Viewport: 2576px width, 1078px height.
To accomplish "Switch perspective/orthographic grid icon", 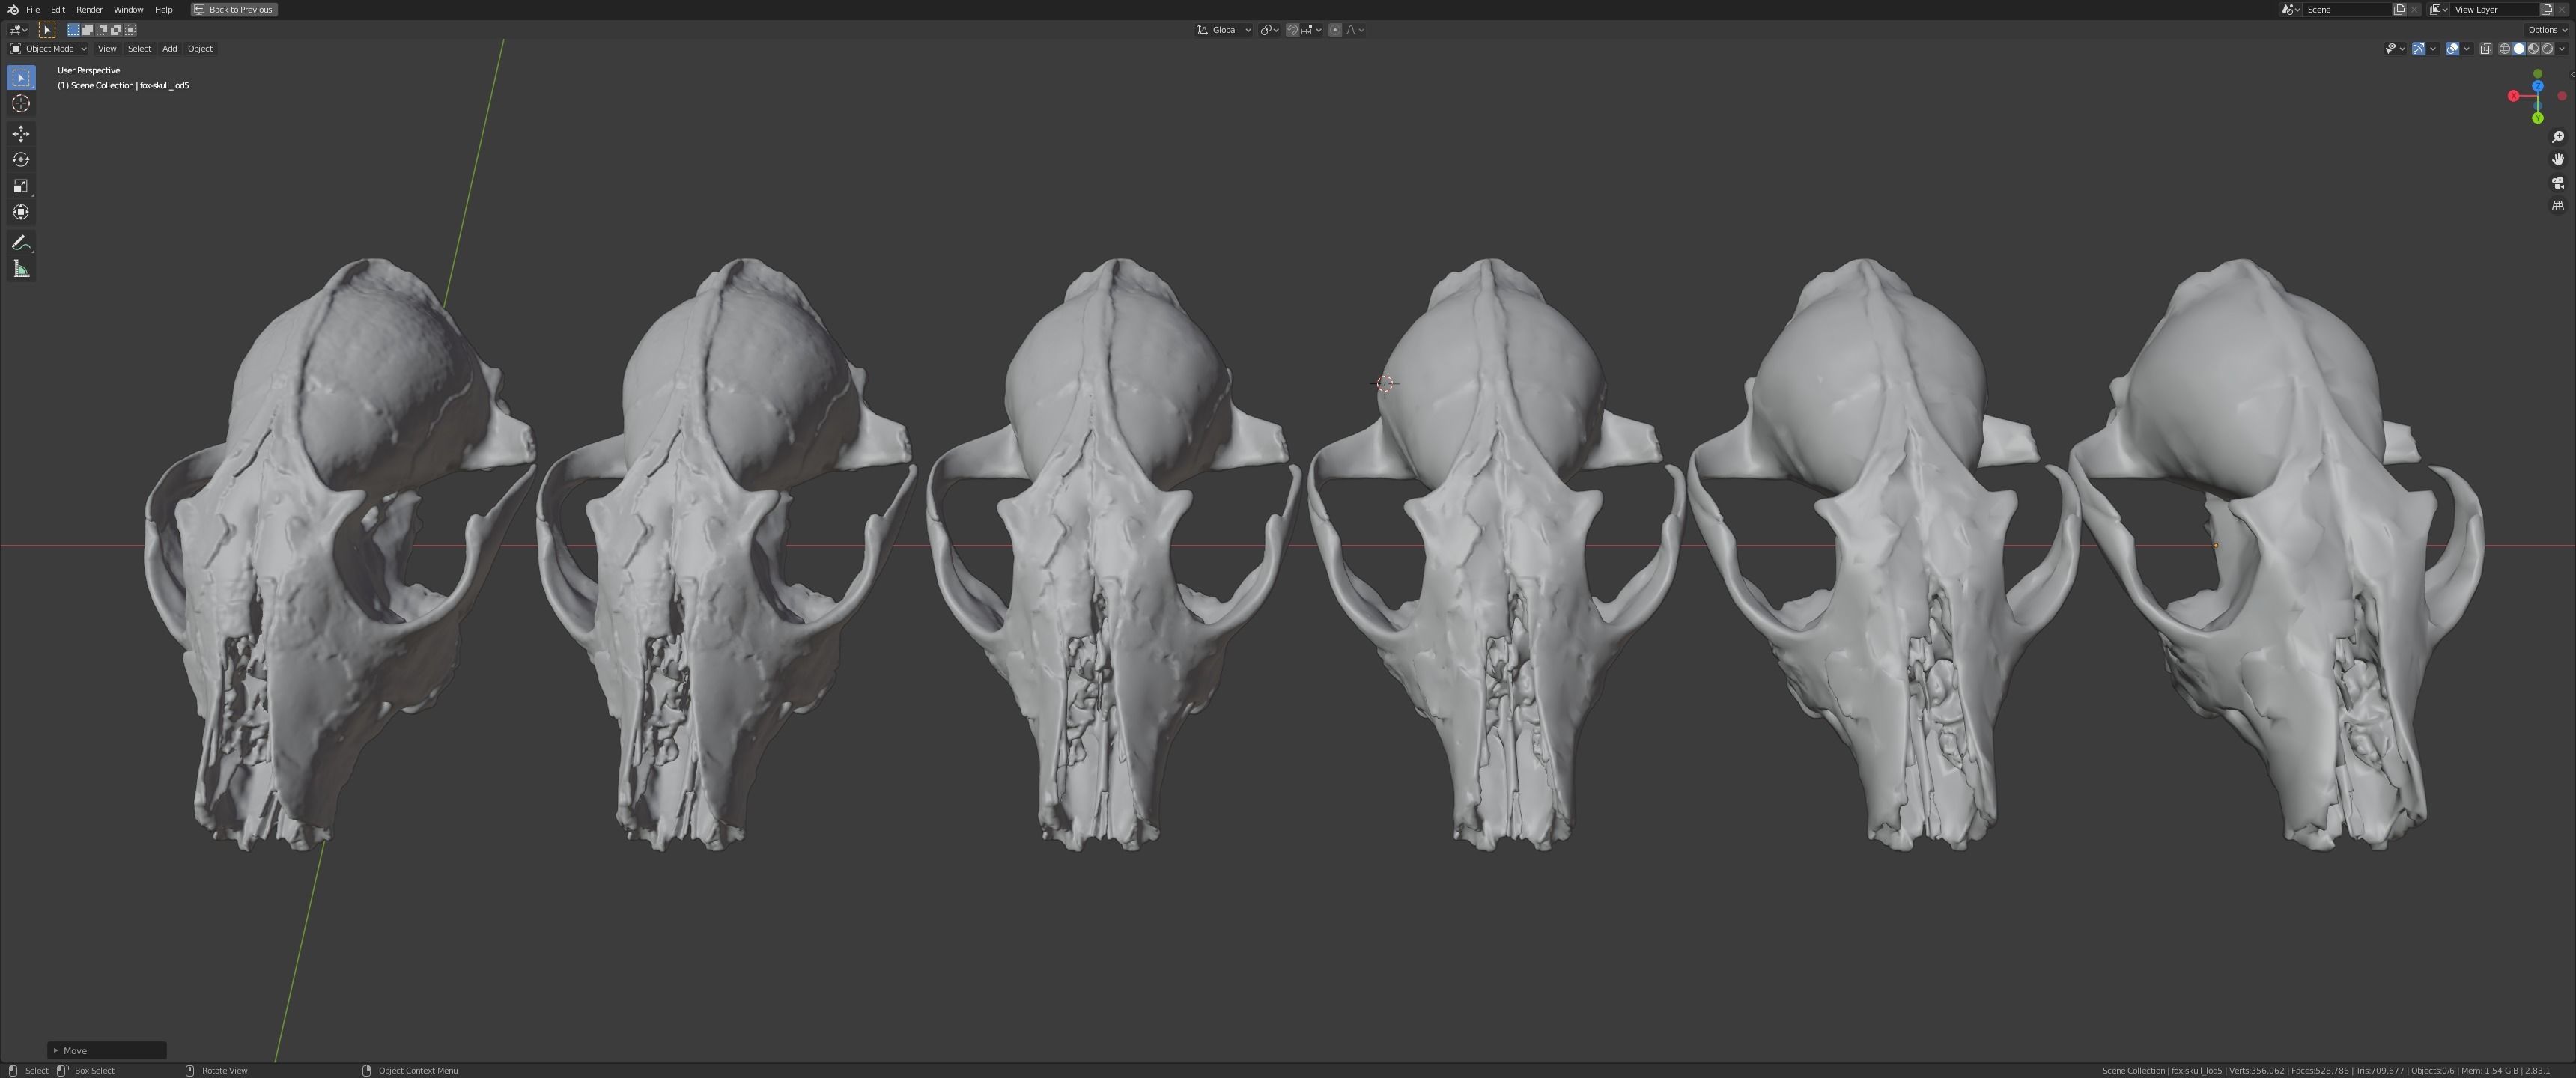I will click(x=2558, y=206).
